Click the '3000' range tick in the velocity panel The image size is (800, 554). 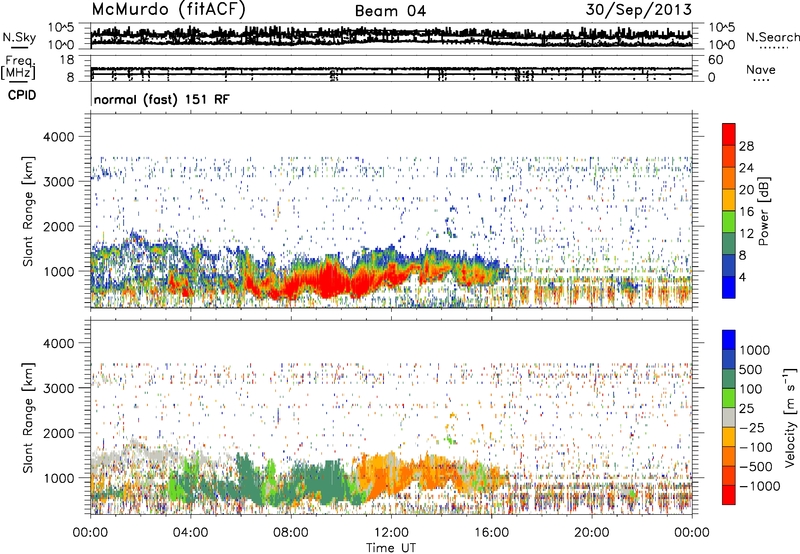click(59, 388)
